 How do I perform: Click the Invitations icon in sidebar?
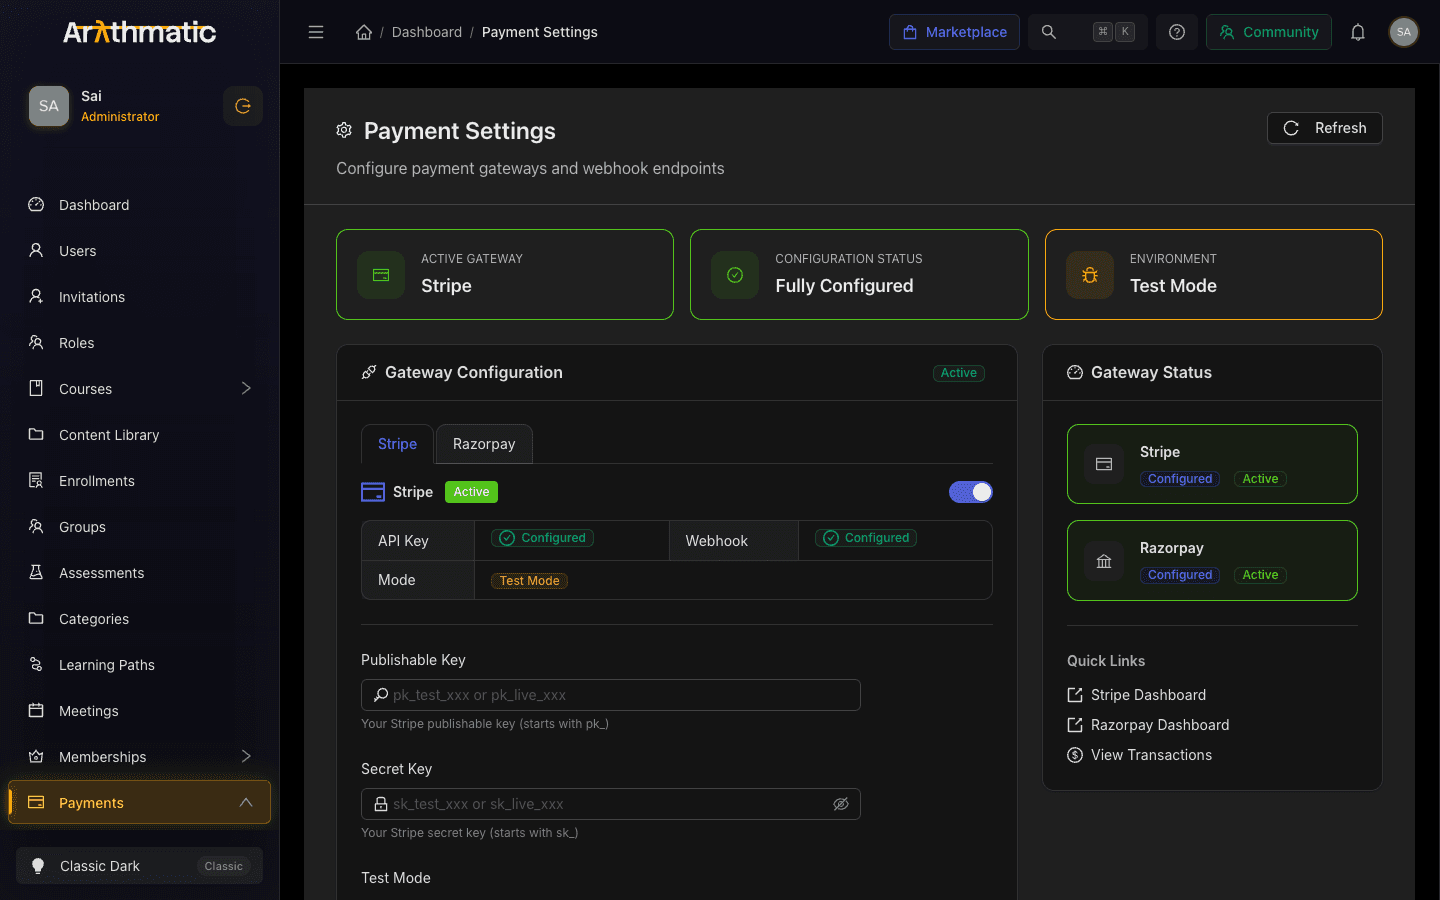(x=36, y=297)
